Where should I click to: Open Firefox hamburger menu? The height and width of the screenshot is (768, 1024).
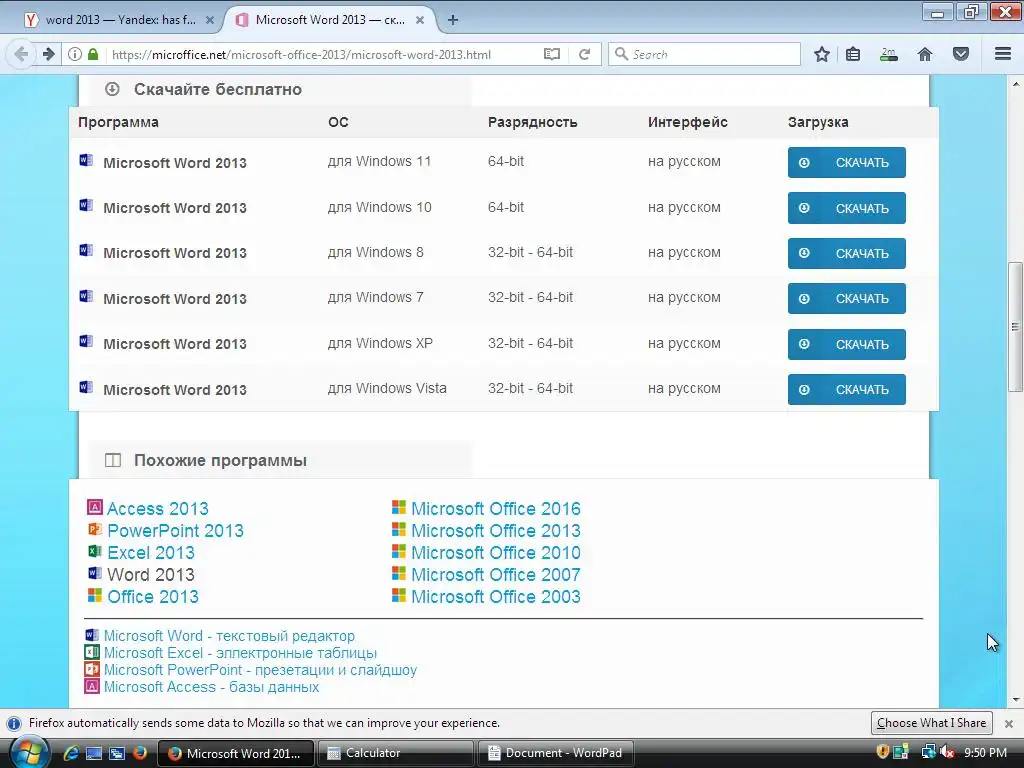(x=1003, y=54)
